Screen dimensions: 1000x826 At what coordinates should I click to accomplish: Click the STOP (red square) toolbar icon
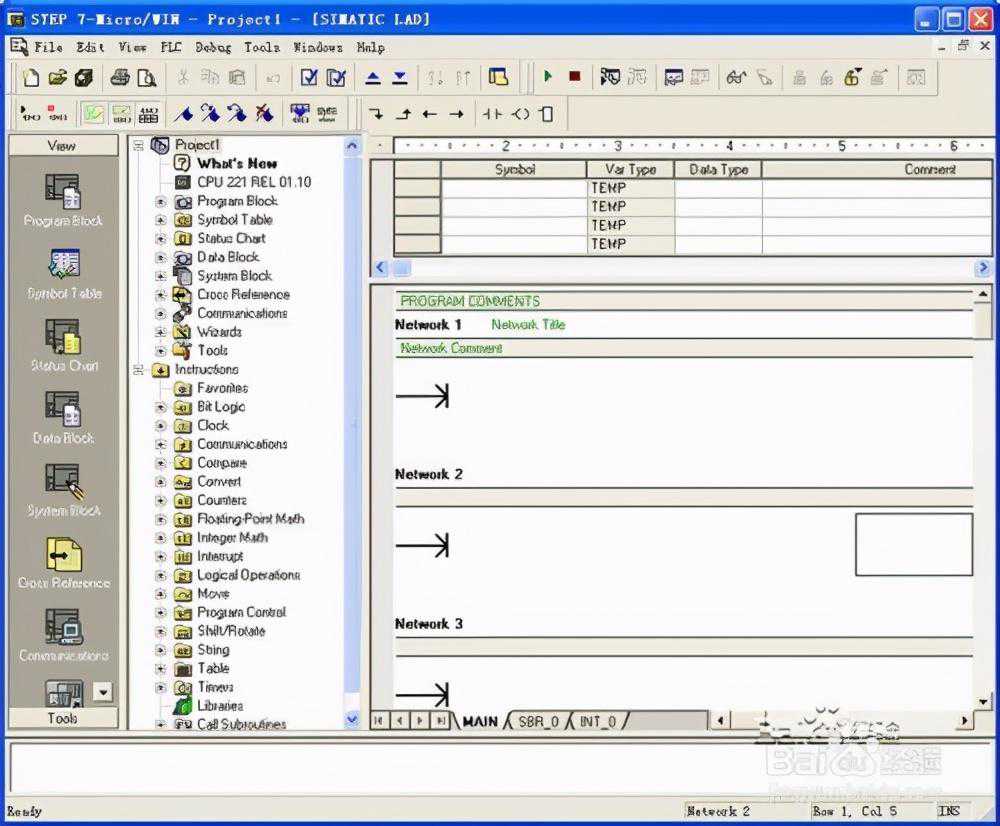coord(574,77)
